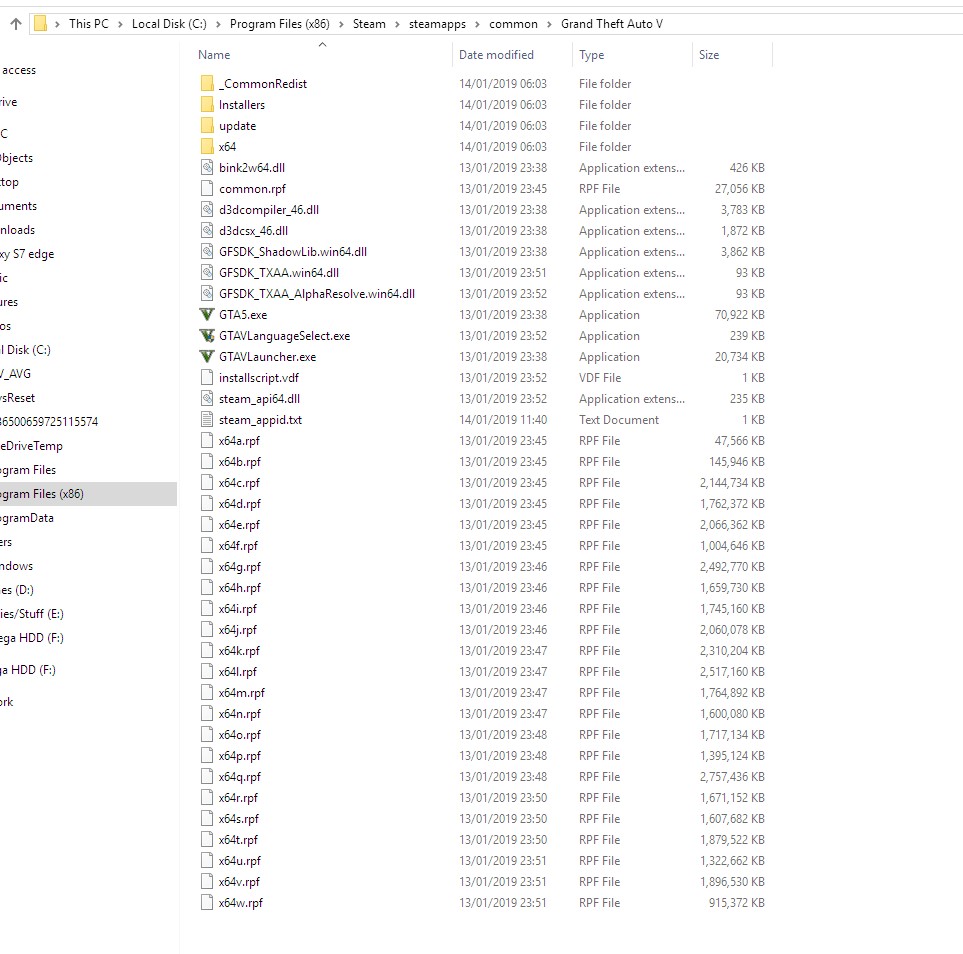This screenshot has height=954, width=963.
Task: Click the d3dcsx_46.dll file icon
Action: pyautogui.click(x=208, y=230)
